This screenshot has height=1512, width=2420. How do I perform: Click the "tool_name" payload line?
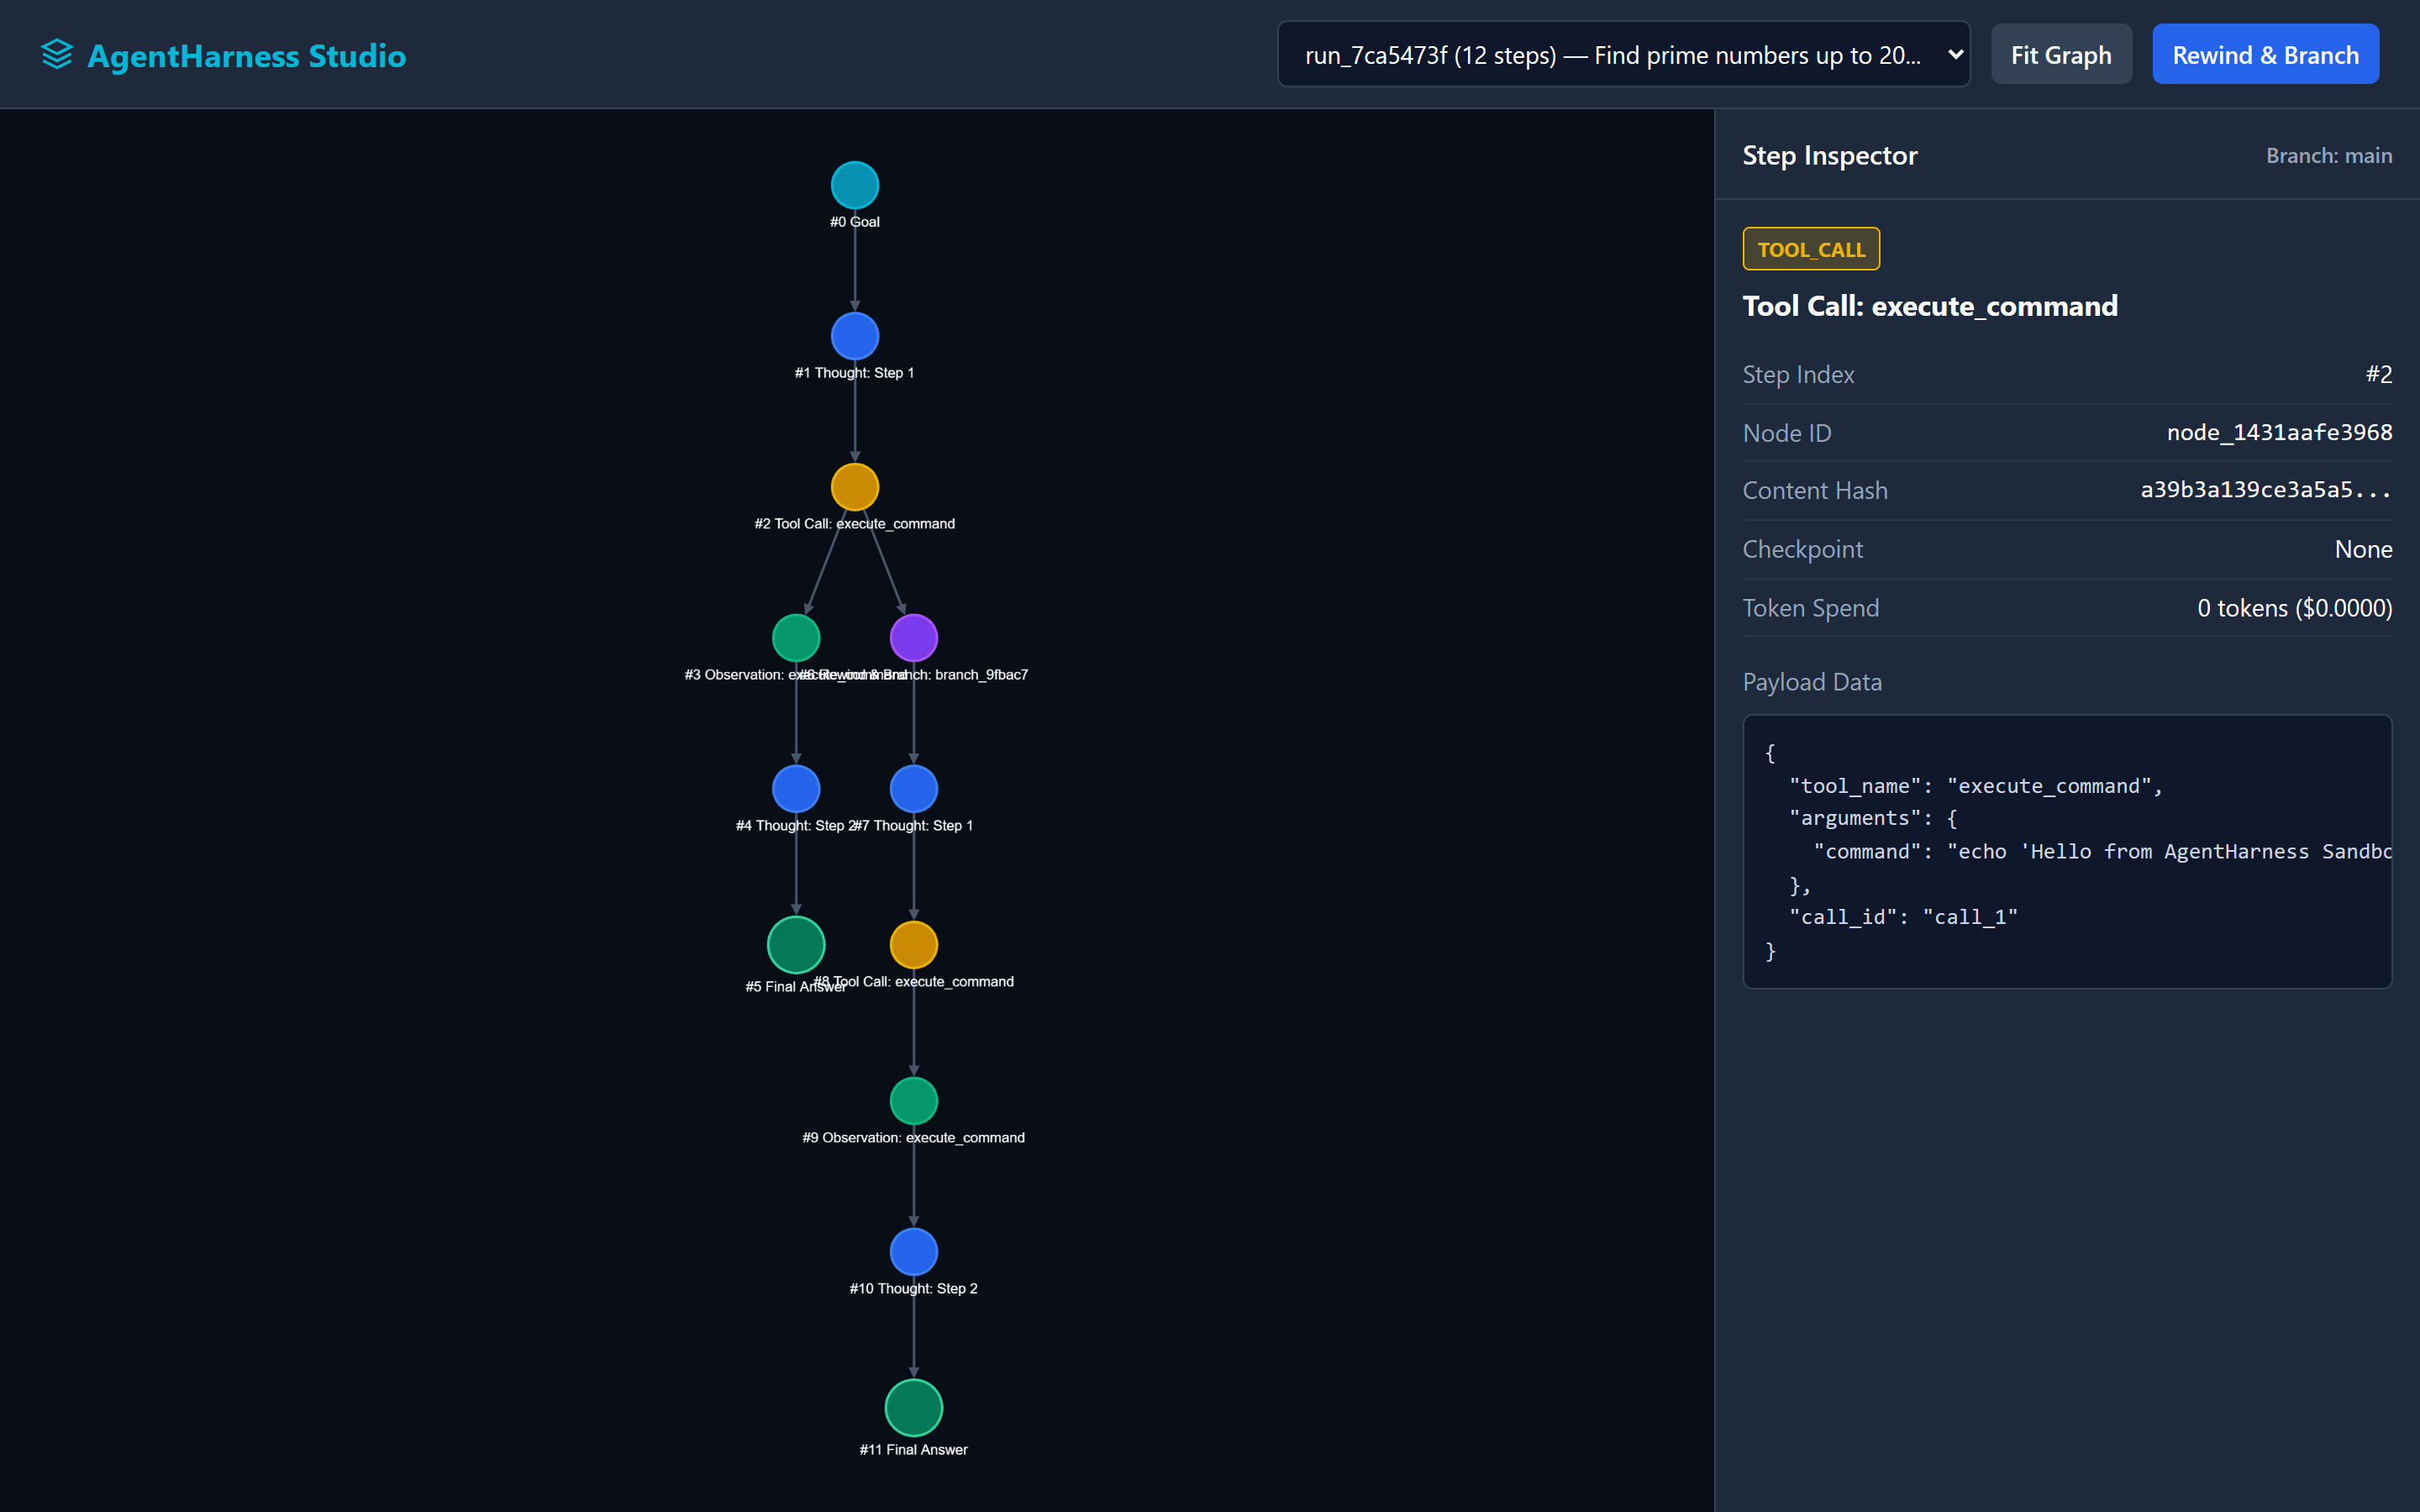(x=1975, y=786)
